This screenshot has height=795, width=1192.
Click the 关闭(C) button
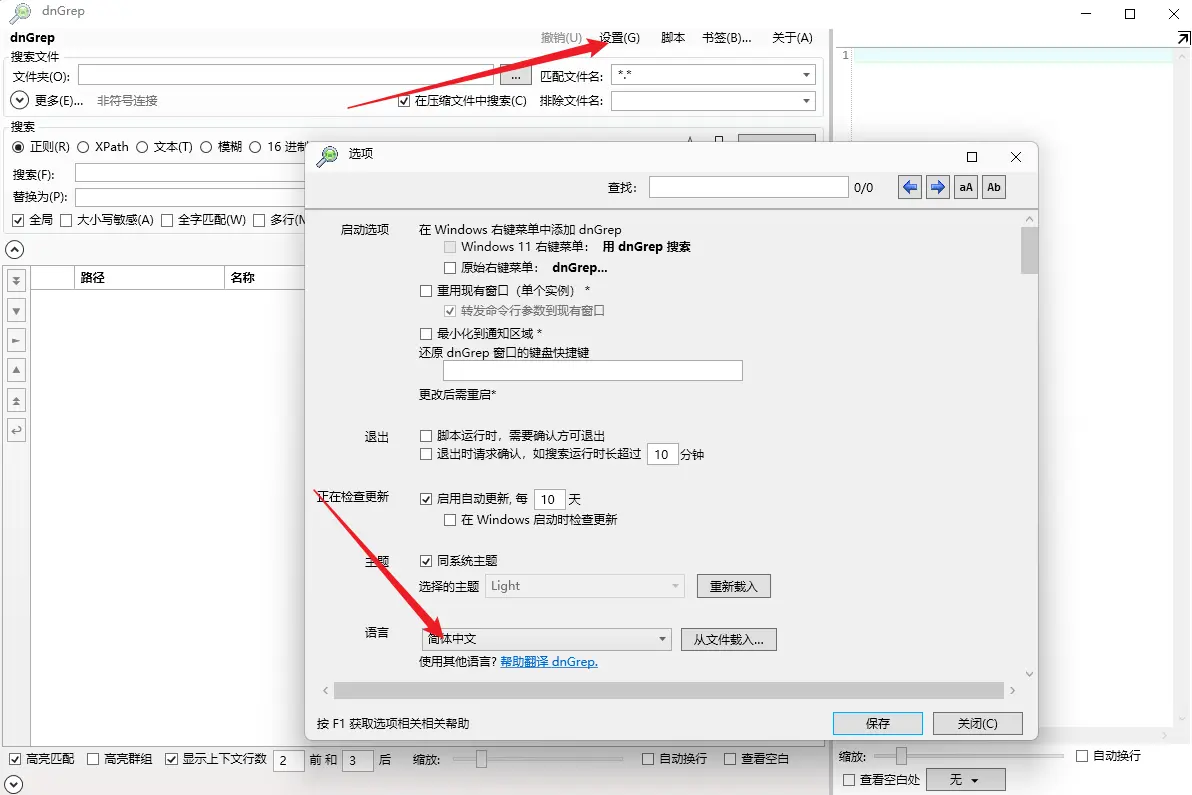tap(978, 724)
